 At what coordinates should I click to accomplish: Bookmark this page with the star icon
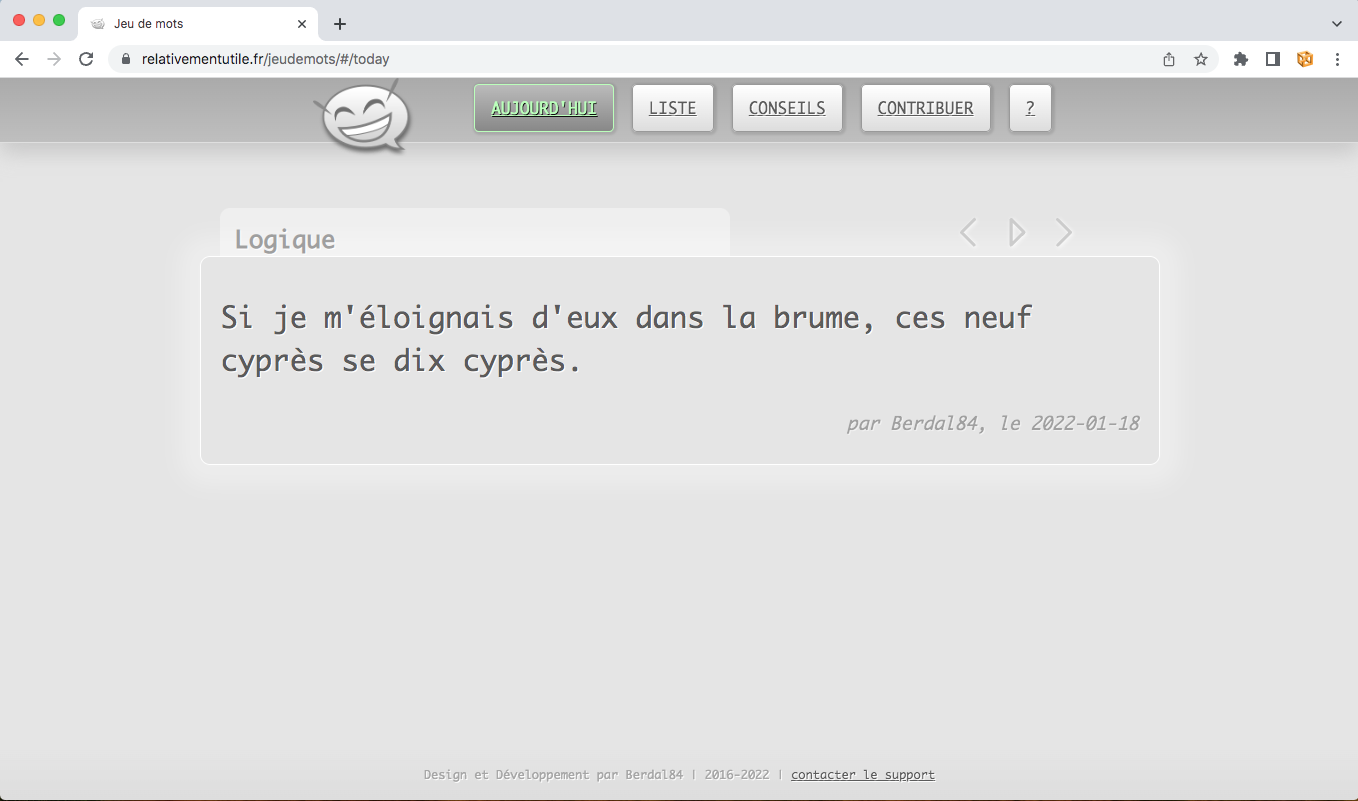[1201, 59]
